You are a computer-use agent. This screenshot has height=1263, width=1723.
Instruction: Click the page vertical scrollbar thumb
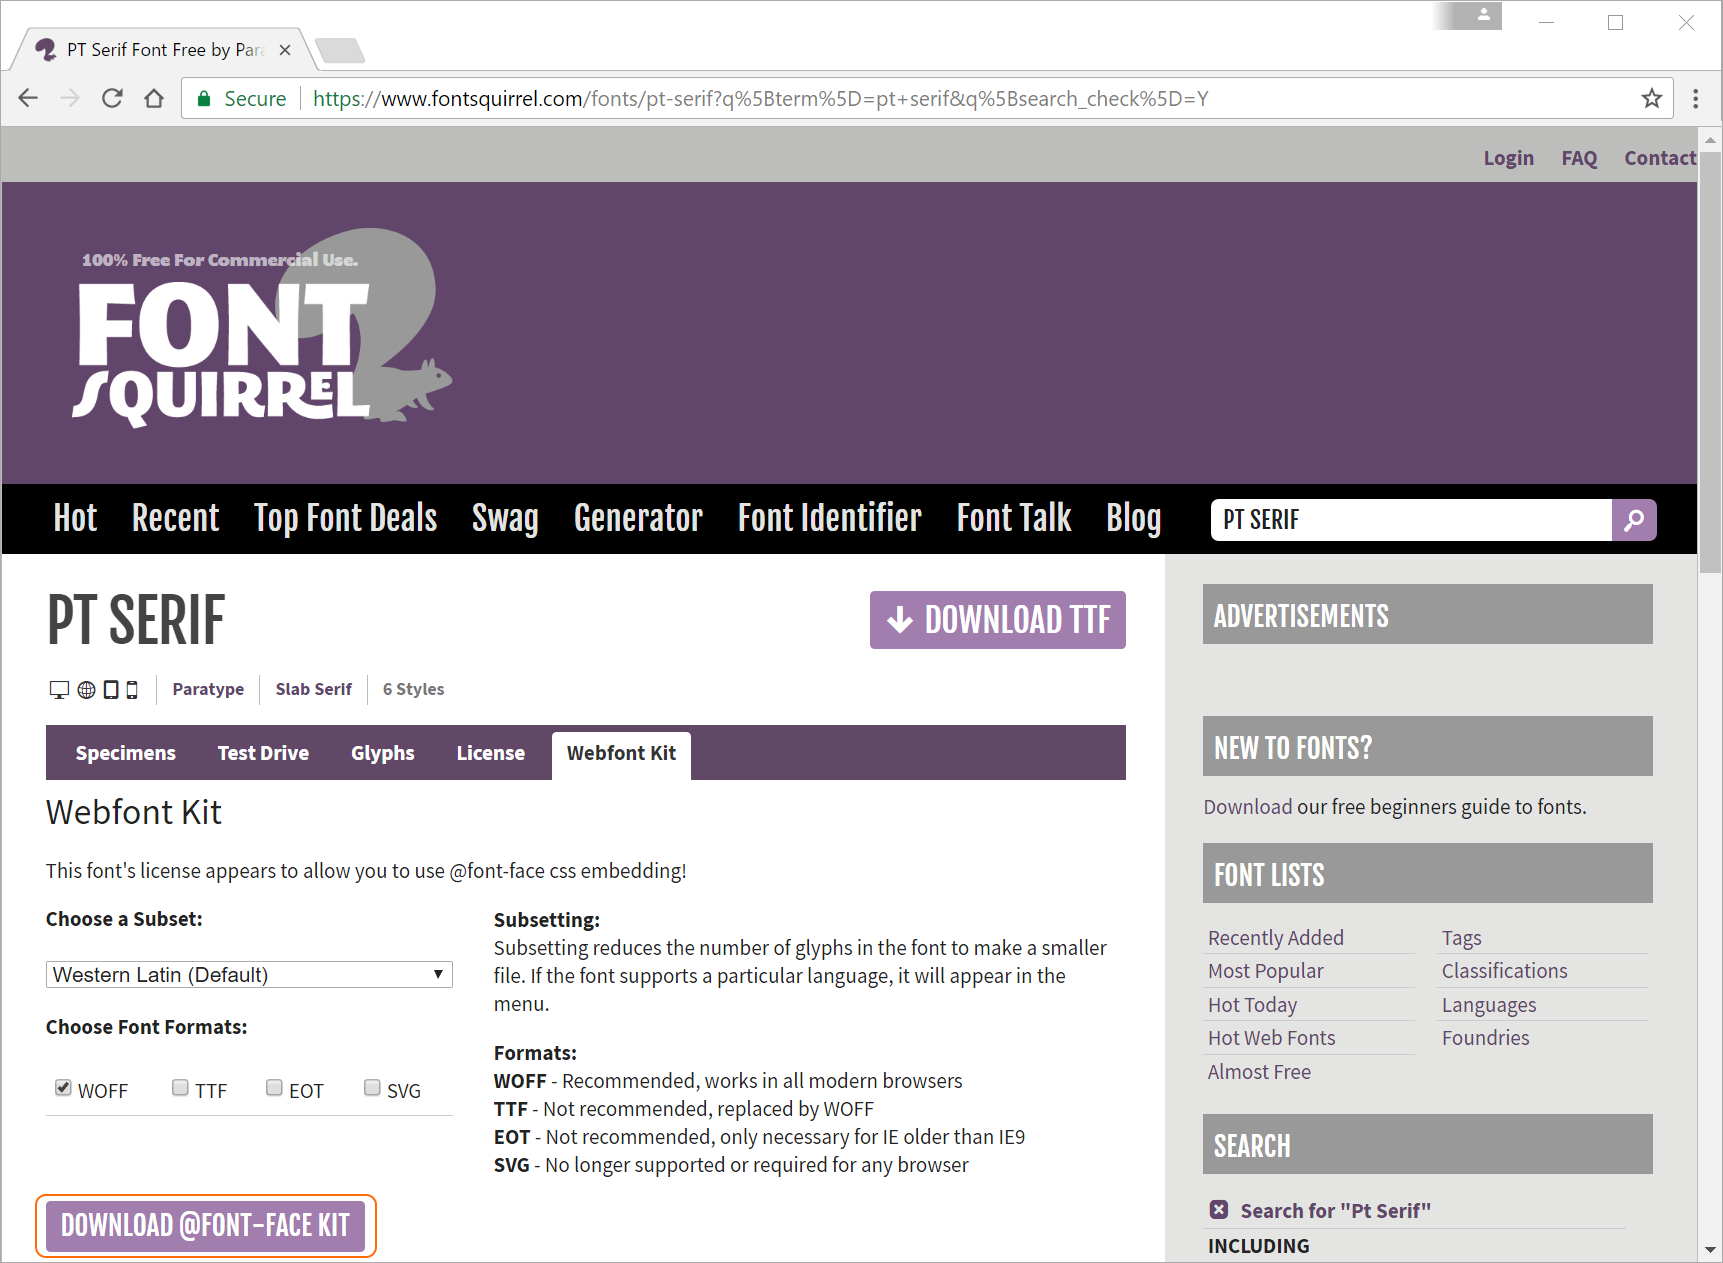[x=1710, y=363]
